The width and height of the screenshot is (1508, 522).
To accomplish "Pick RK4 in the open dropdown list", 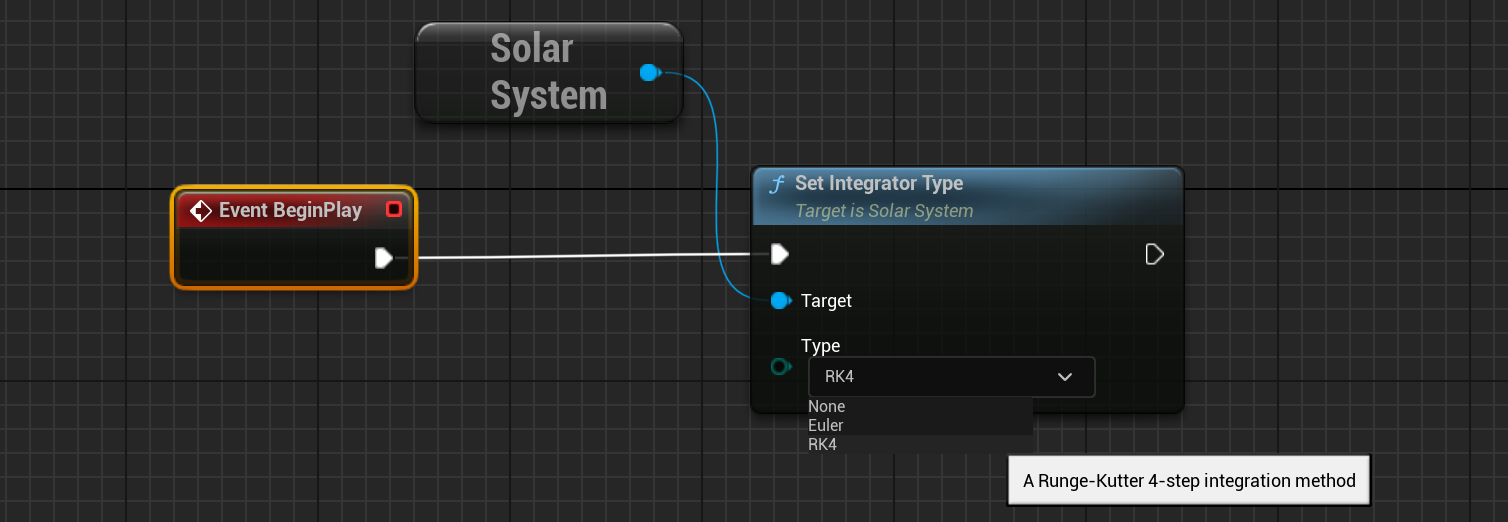I will click(x=823, y=445).
